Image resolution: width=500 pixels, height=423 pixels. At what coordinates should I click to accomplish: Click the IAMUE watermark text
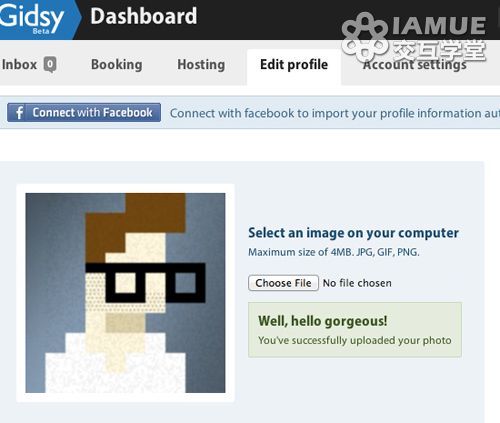tap(439, 25)
